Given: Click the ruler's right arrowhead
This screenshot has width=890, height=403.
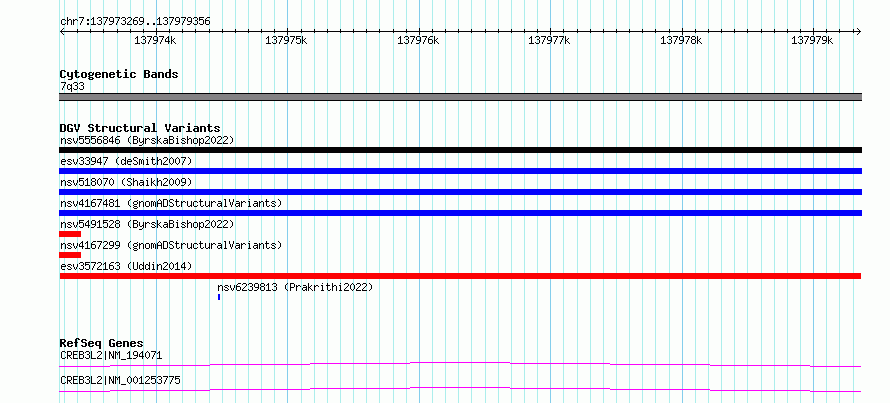Looking at the screenshot, I should click(859, 31).
